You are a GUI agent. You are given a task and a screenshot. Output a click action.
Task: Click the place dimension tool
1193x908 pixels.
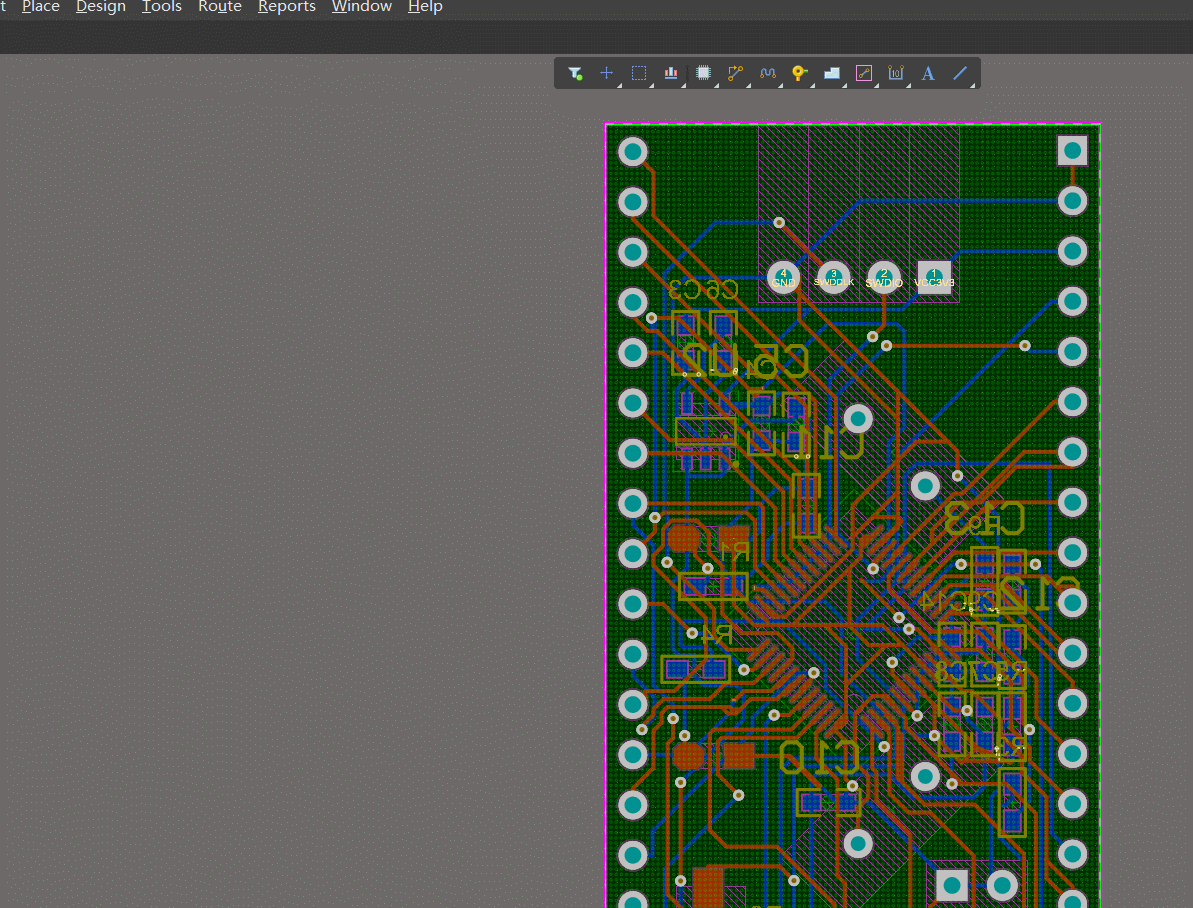(896, 73)
